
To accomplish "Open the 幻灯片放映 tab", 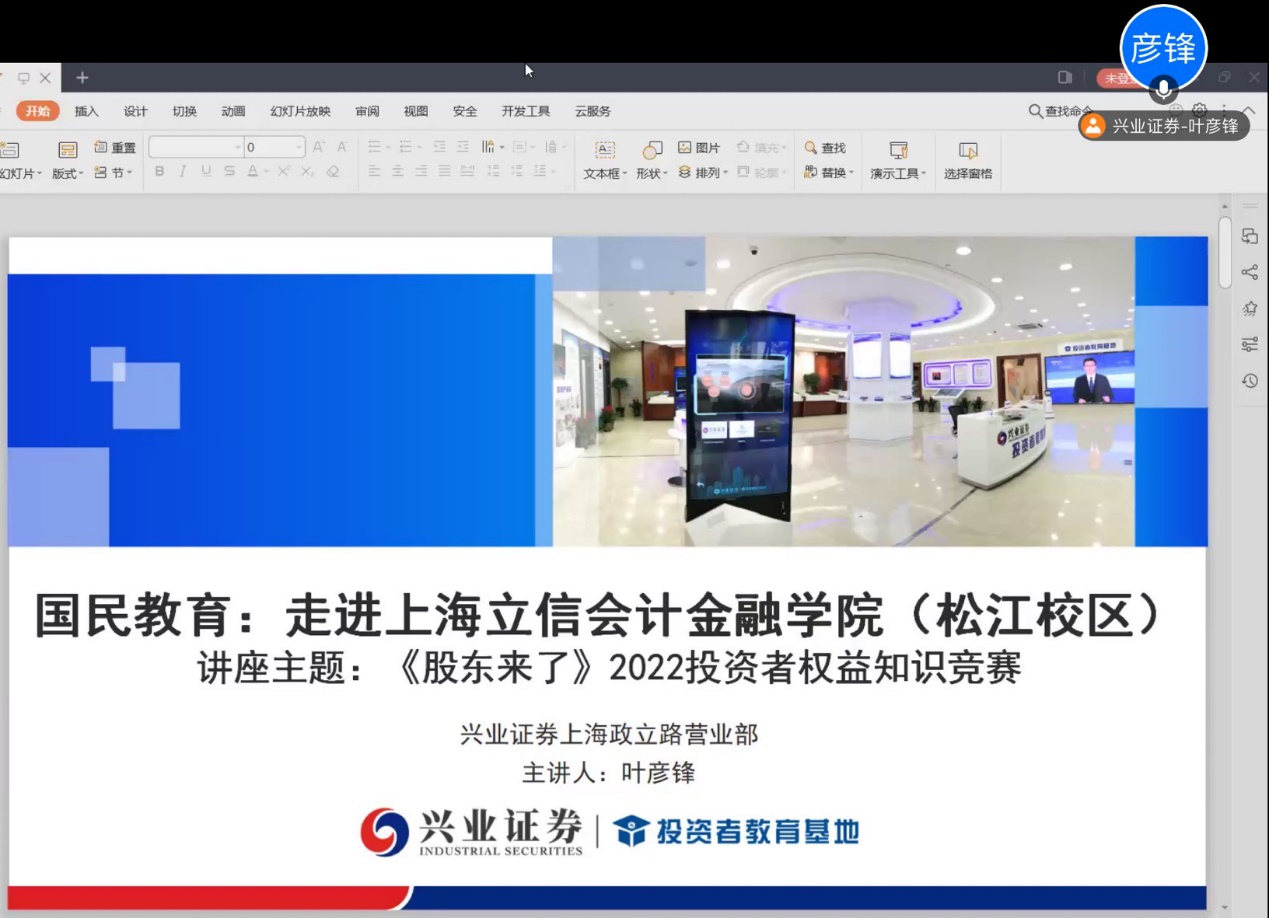I will point(301,111).
